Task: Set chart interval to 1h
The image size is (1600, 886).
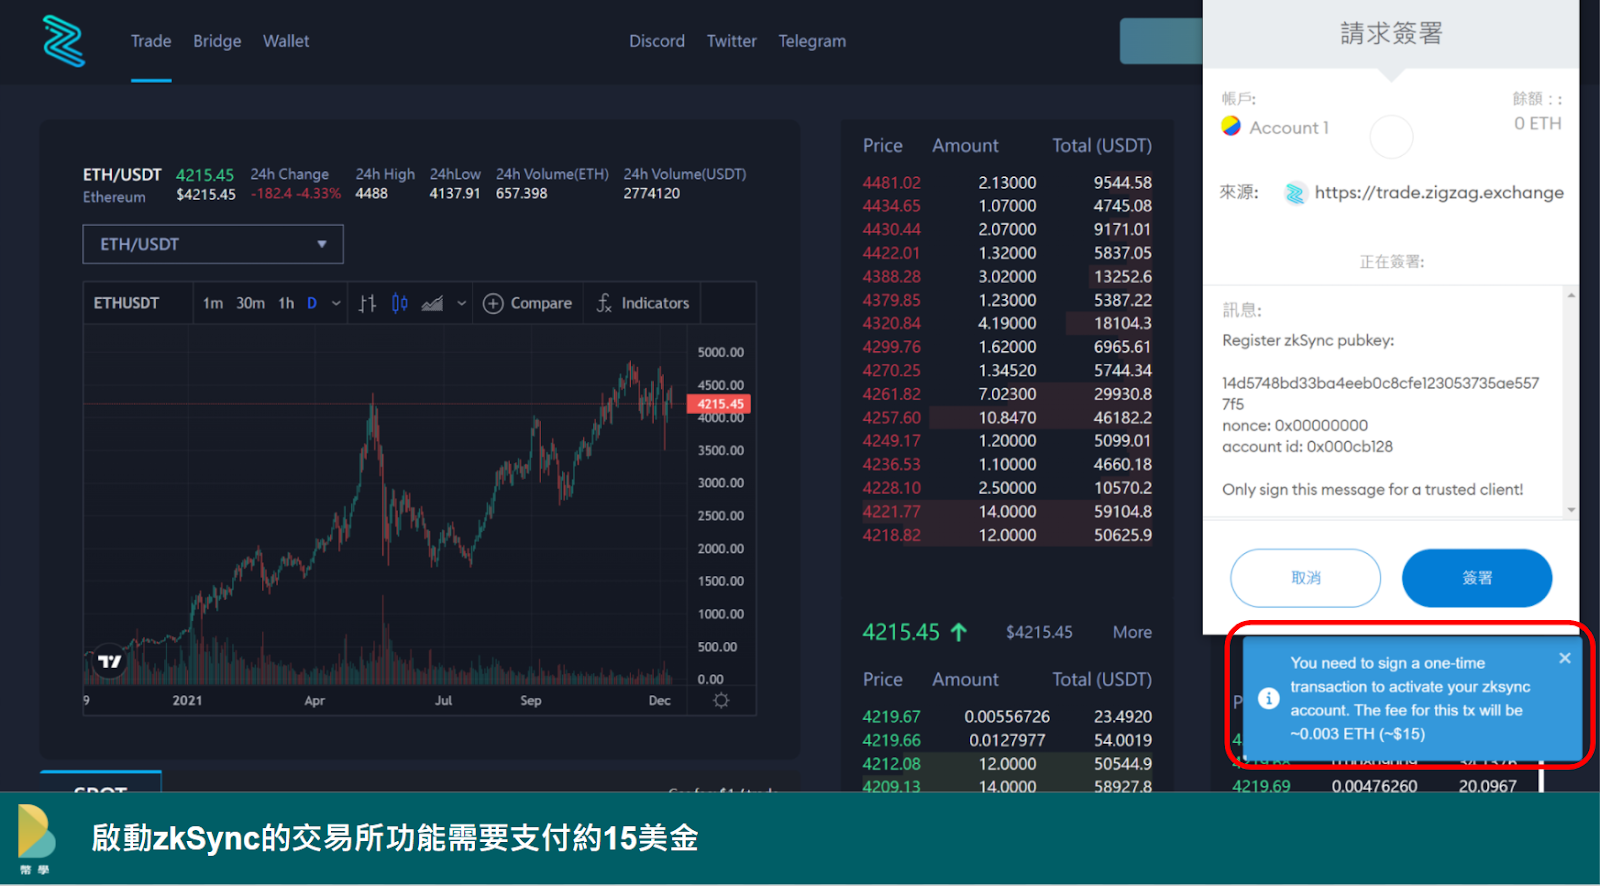Action: tap(286, 303)
